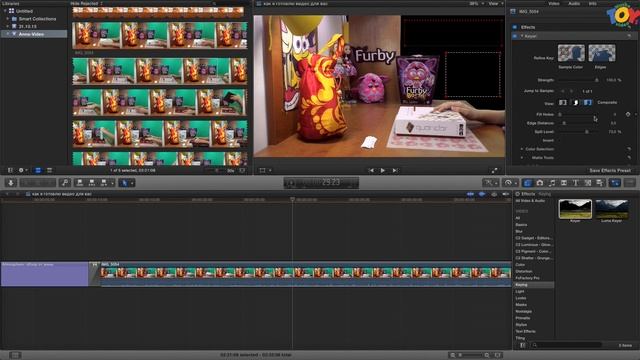Viewport: 640px width, 360px height.
Task: Go to next edit in viewer
Action: pyautogui.click(x=395, y=170)
